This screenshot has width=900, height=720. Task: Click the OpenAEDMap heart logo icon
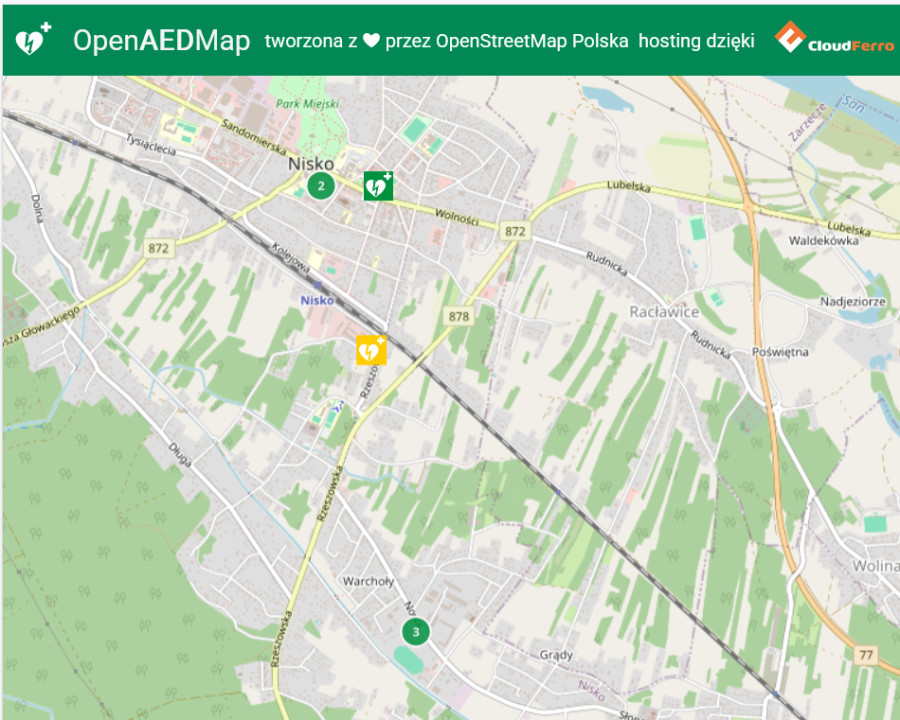[33, 40]
